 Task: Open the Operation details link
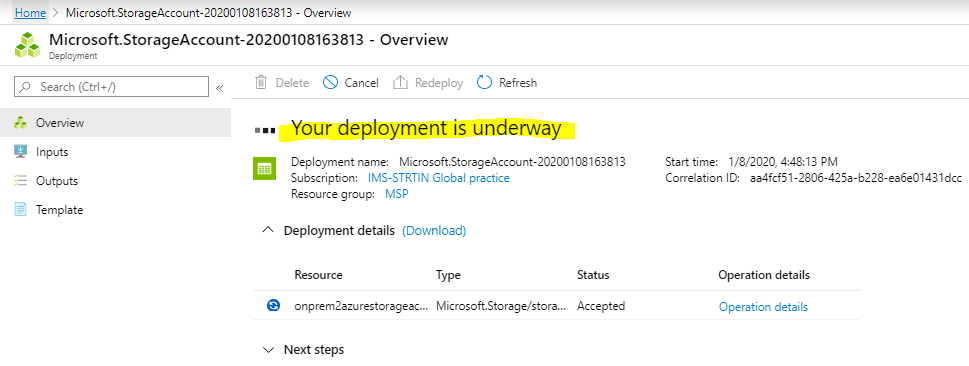click(763, 307)
